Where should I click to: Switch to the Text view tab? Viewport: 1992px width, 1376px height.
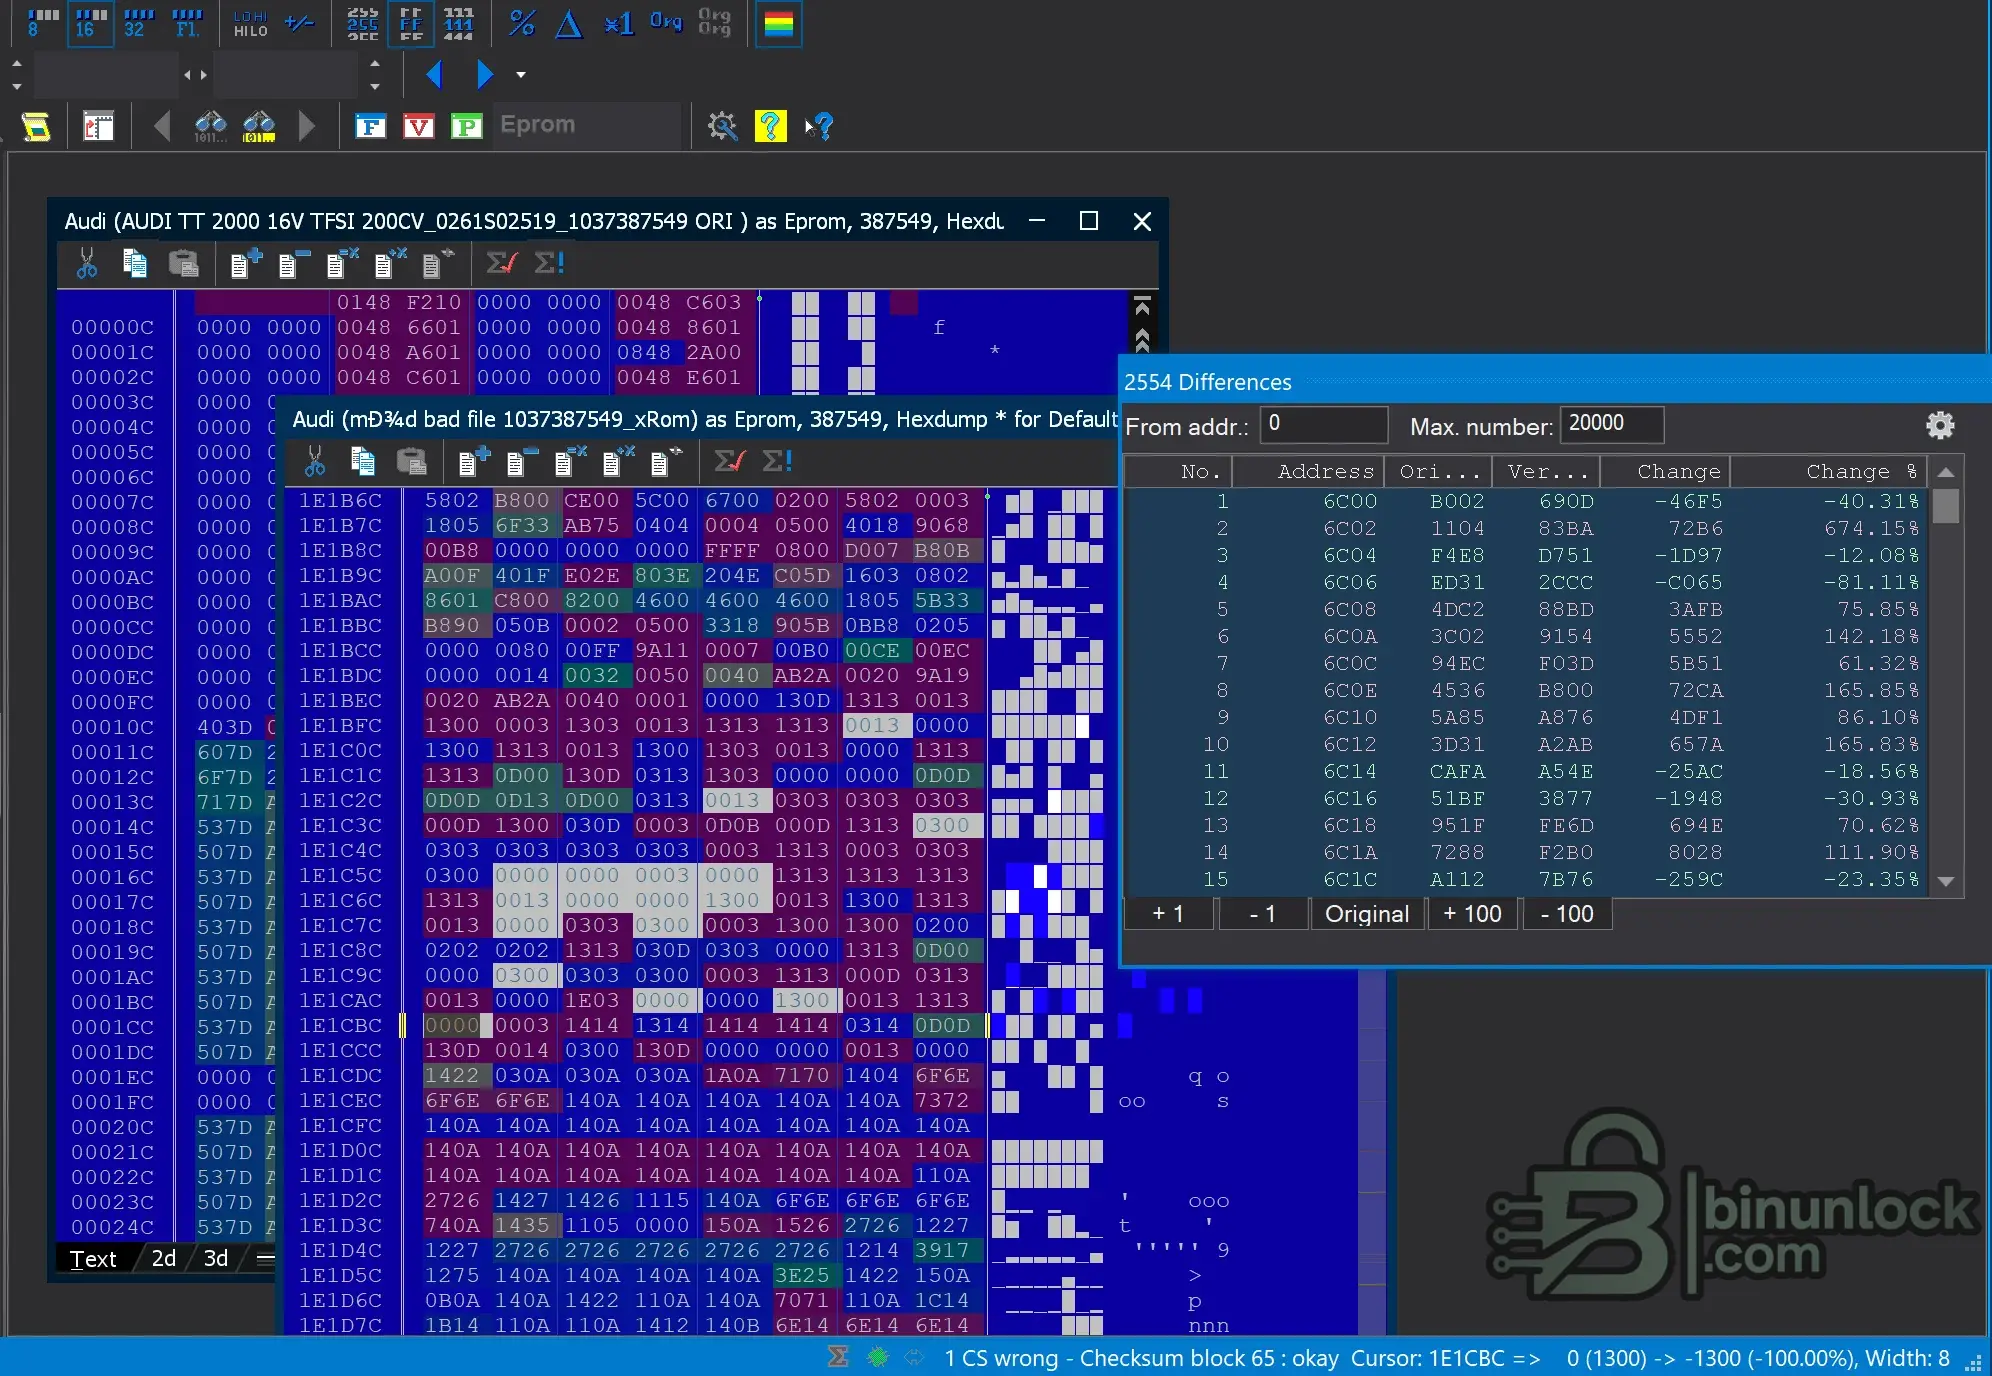[93, 1259]
